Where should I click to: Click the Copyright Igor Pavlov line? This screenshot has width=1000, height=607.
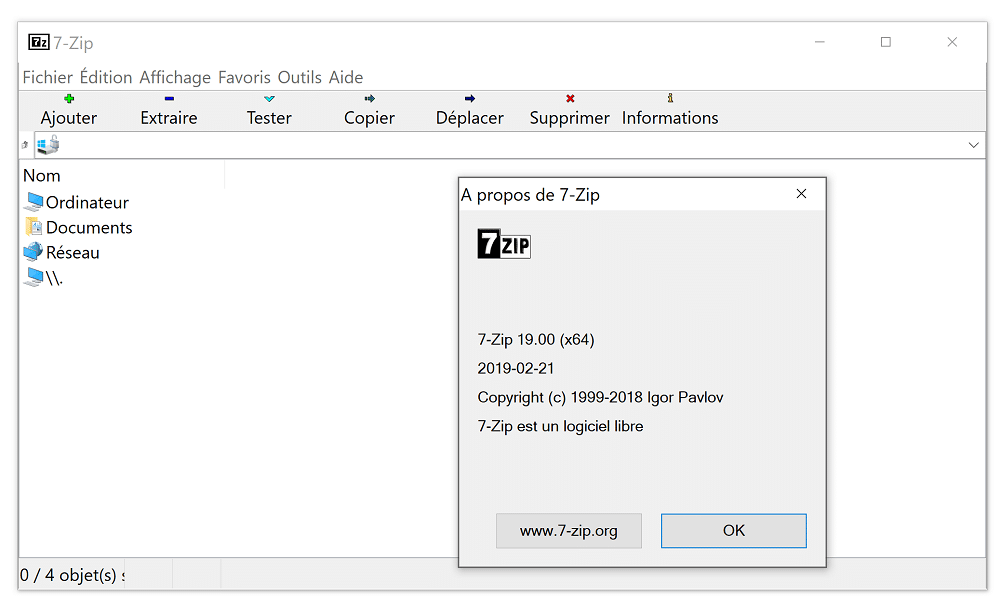tap(600, 398)
